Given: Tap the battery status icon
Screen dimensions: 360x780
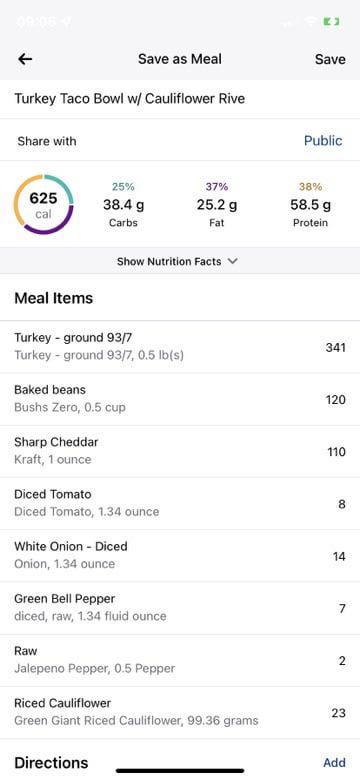Looking at the screenshot, I should click(x=332, y=22).
